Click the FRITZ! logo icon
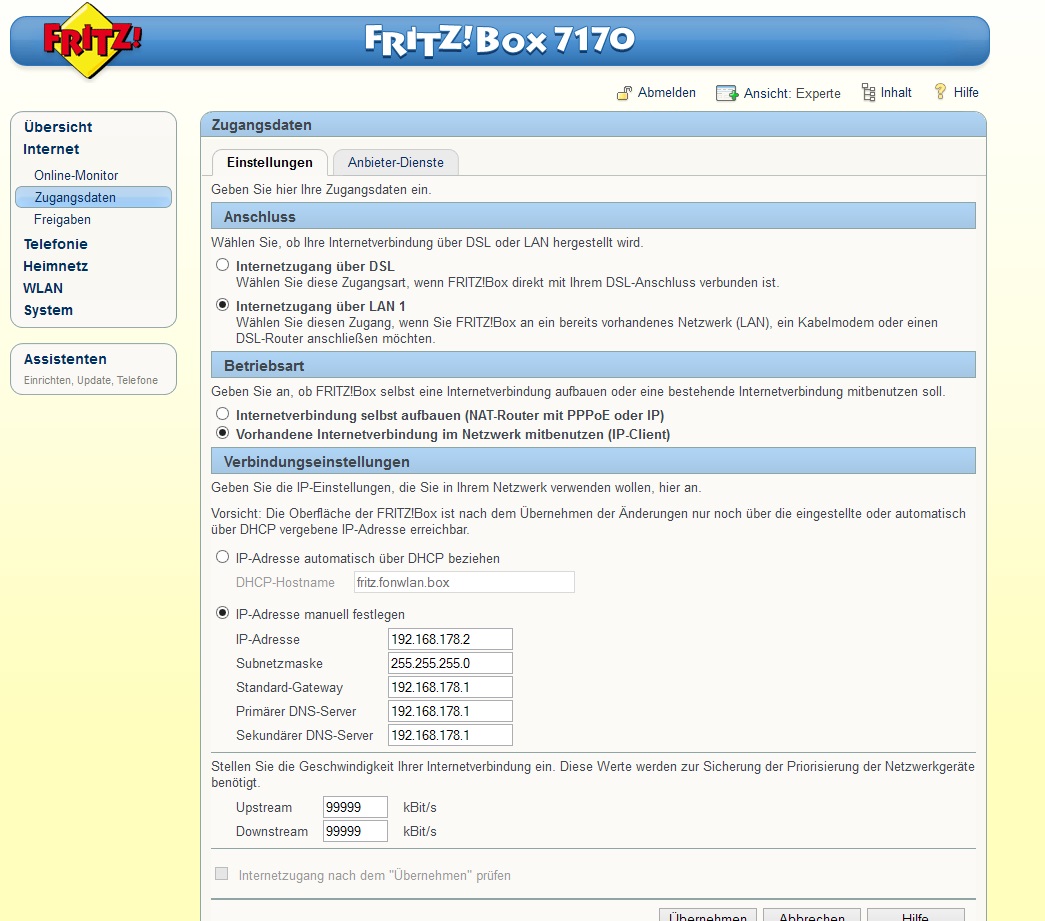This screenshot has height=921, width=1045. [92, 41]
